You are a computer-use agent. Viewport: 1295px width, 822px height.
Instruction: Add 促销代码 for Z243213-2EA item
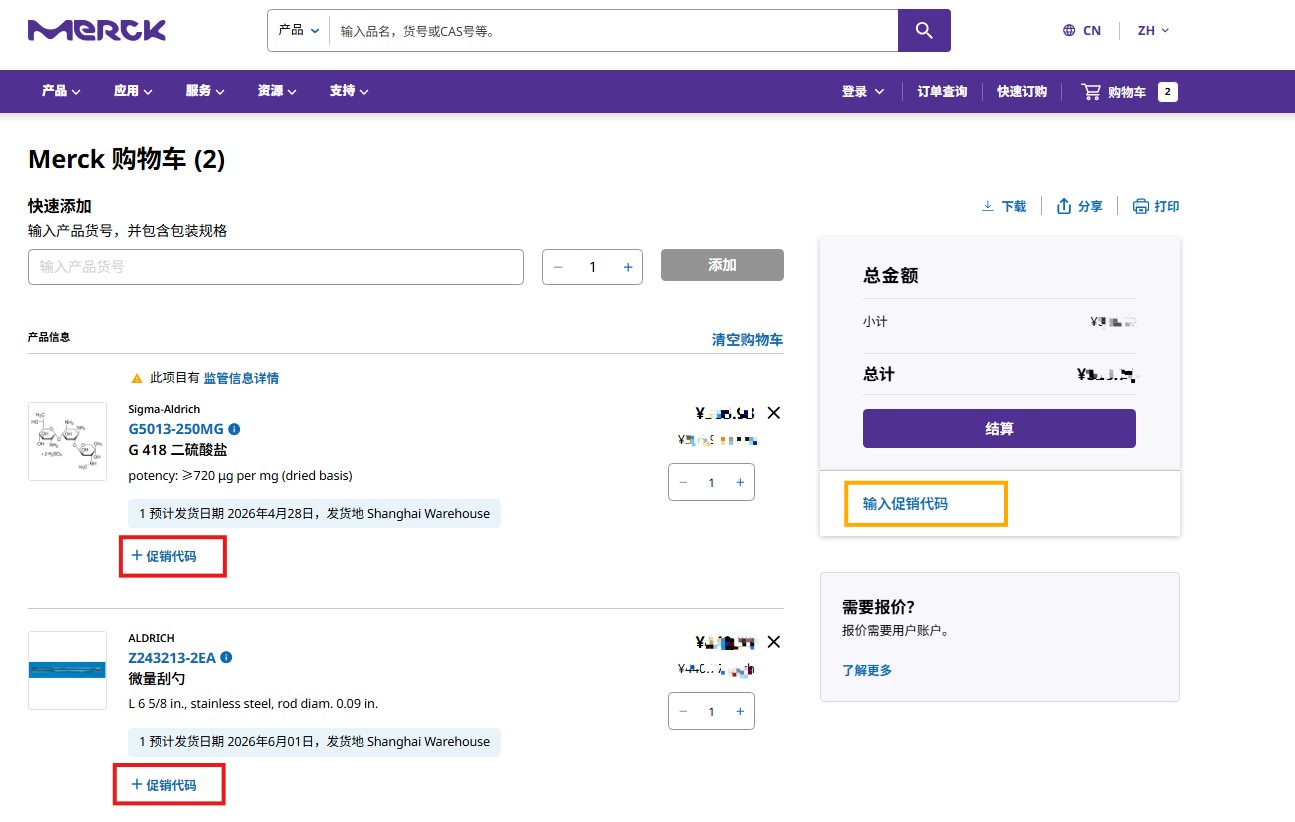click(164, 785)
